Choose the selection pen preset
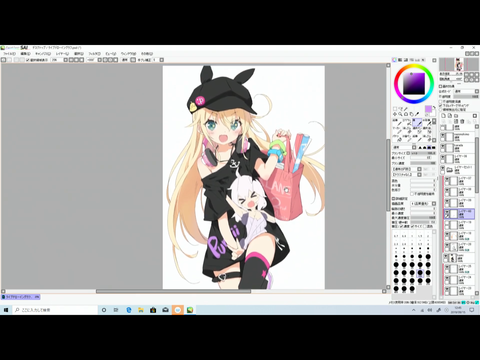The width and height of the screenshot is (480, 360). pos(417,130)
